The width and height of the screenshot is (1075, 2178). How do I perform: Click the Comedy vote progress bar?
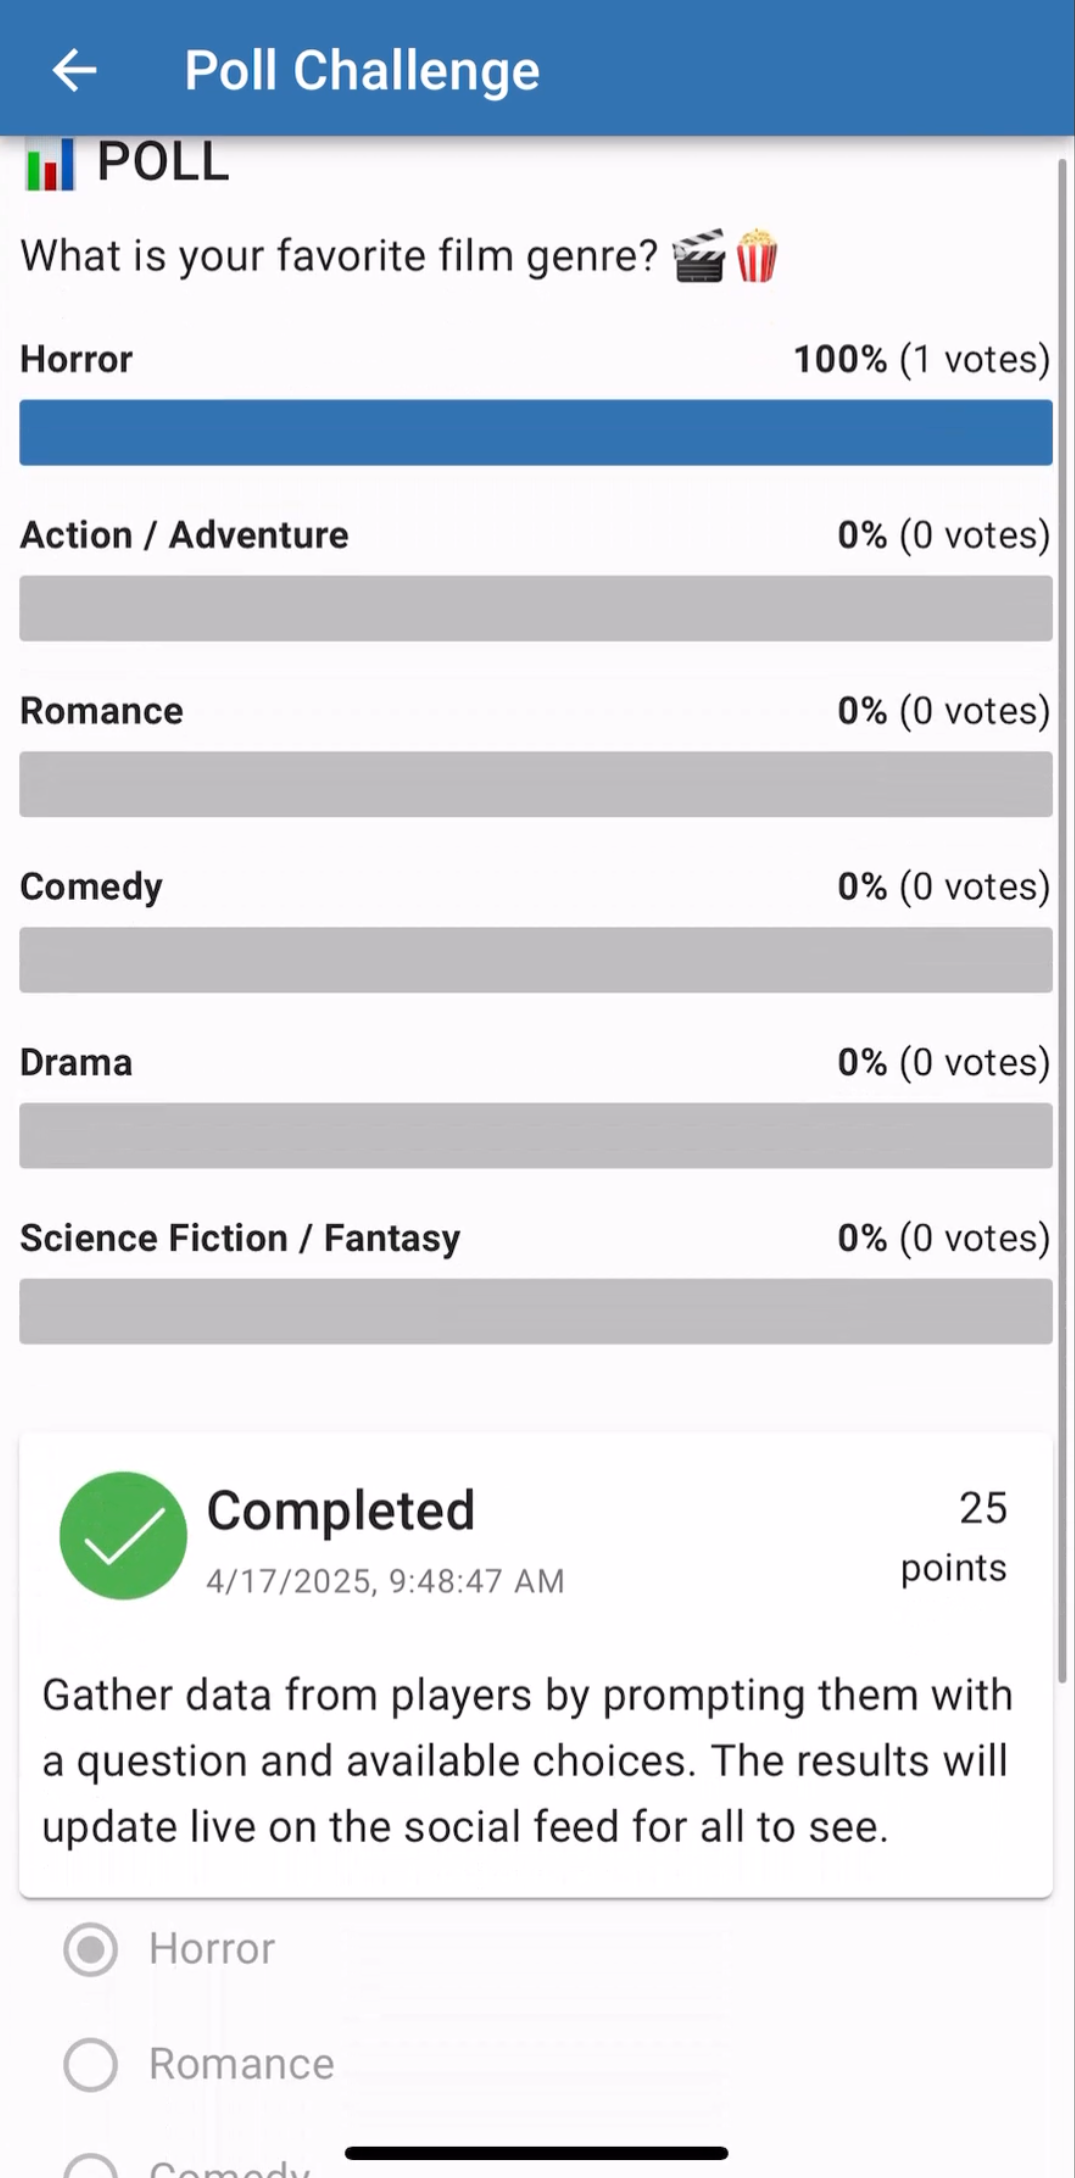pos(536,960)
